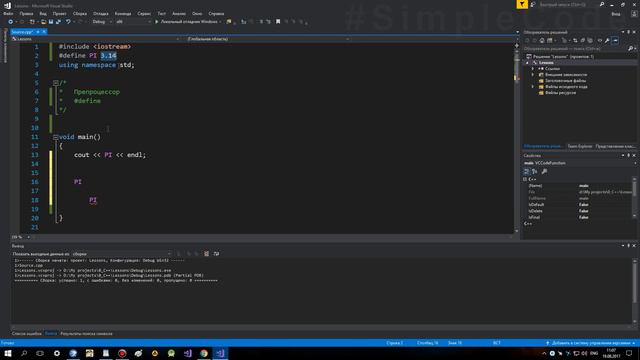640x360 pixels.
Task: Click the underlined PI on line 18
Action: (x=93, y=200)
